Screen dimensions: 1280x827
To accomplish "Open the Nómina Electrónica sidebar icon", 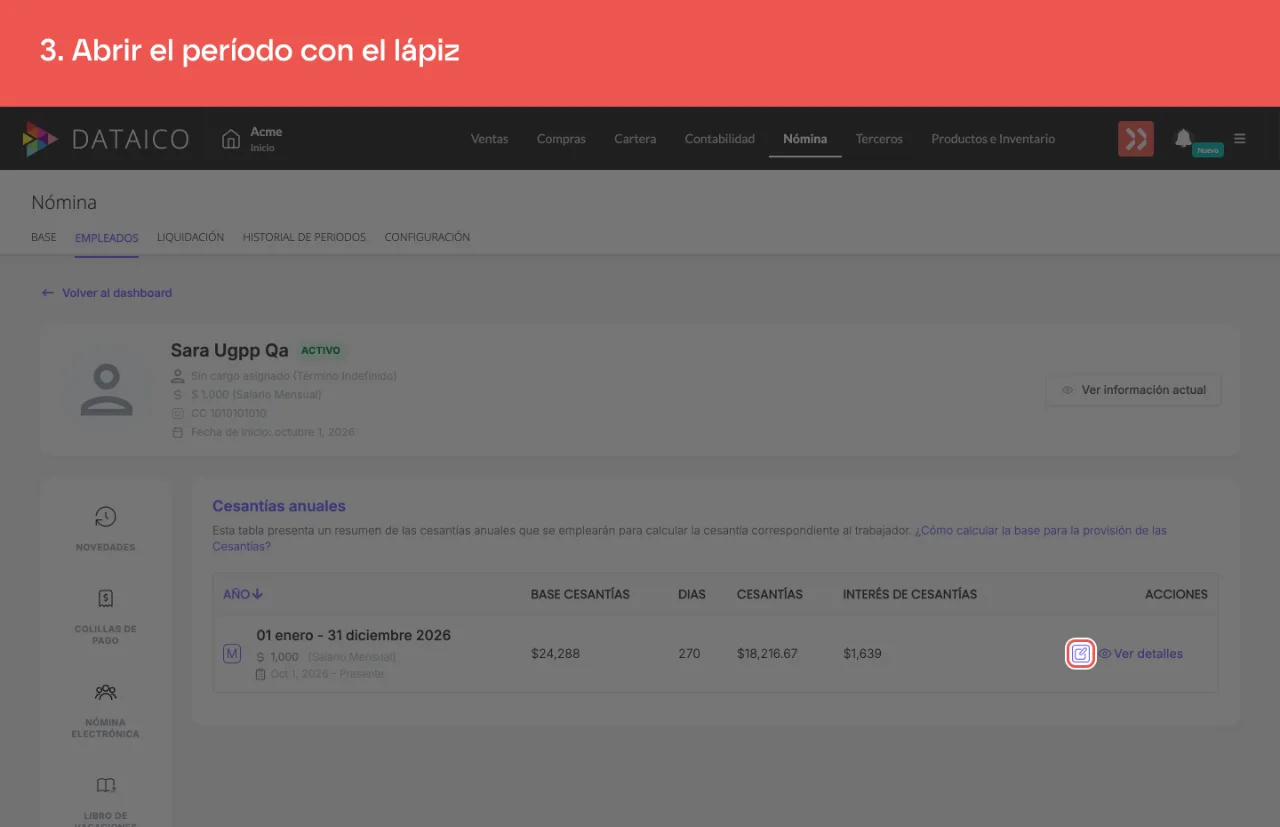I will point(105,692).
